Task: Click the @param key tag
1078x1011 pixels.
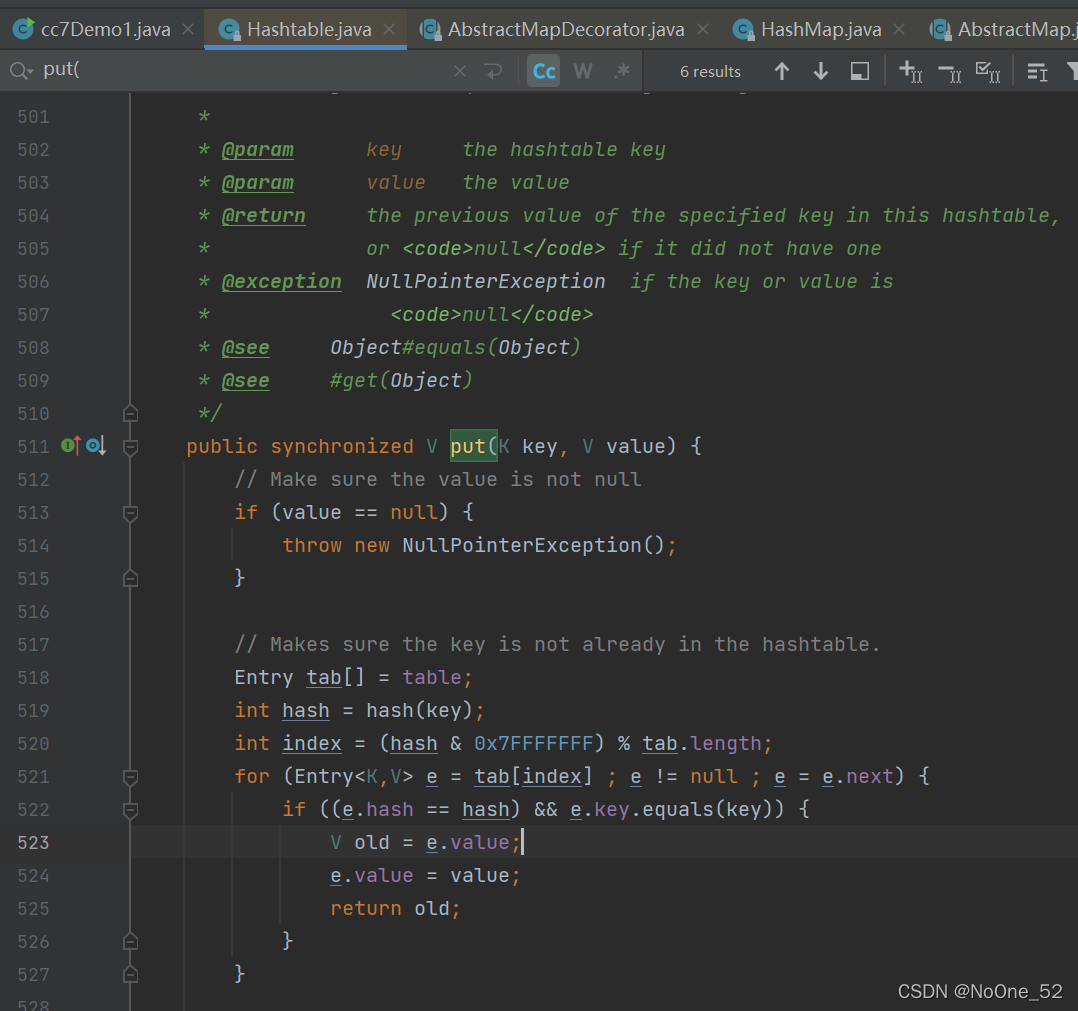Action: pos(258,150)
